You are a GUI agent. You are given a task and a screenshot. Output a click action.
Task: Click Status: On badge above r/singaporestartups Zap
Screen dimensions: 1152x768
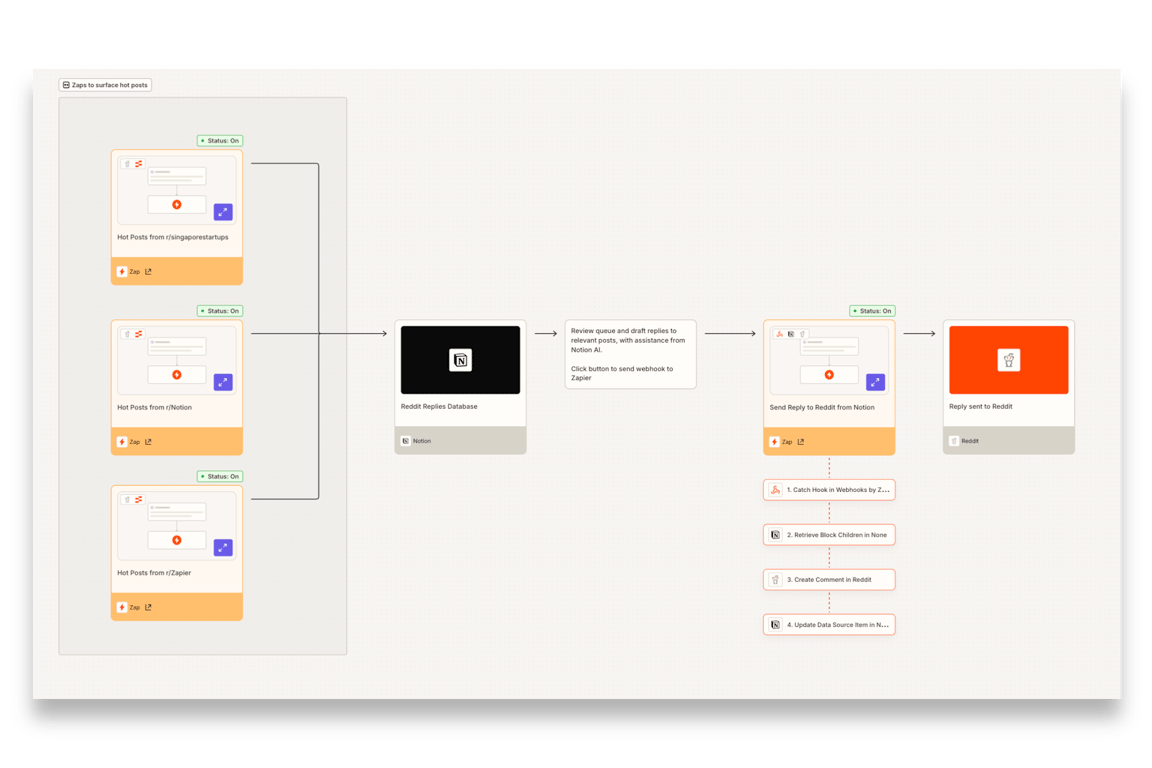[220, 140]
